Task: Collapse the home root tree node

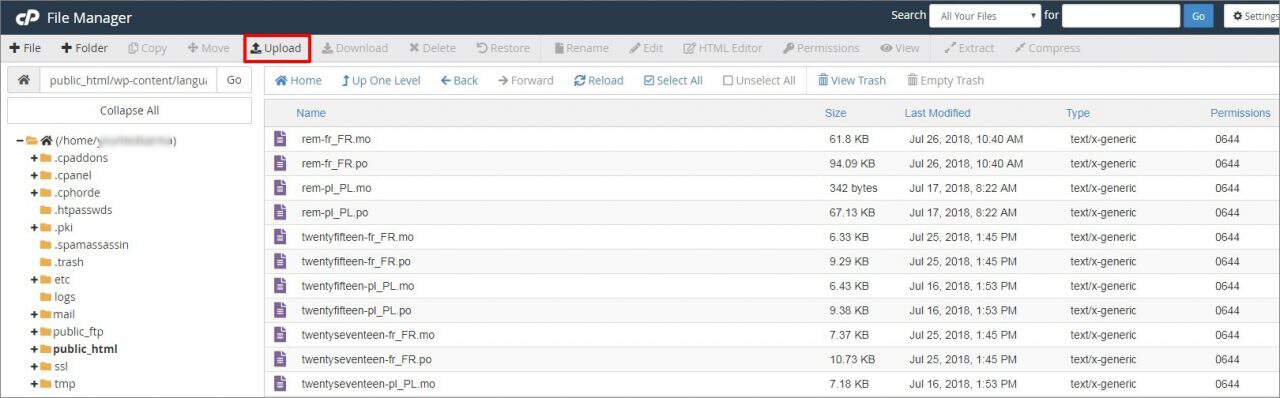Action: (20, 141)
